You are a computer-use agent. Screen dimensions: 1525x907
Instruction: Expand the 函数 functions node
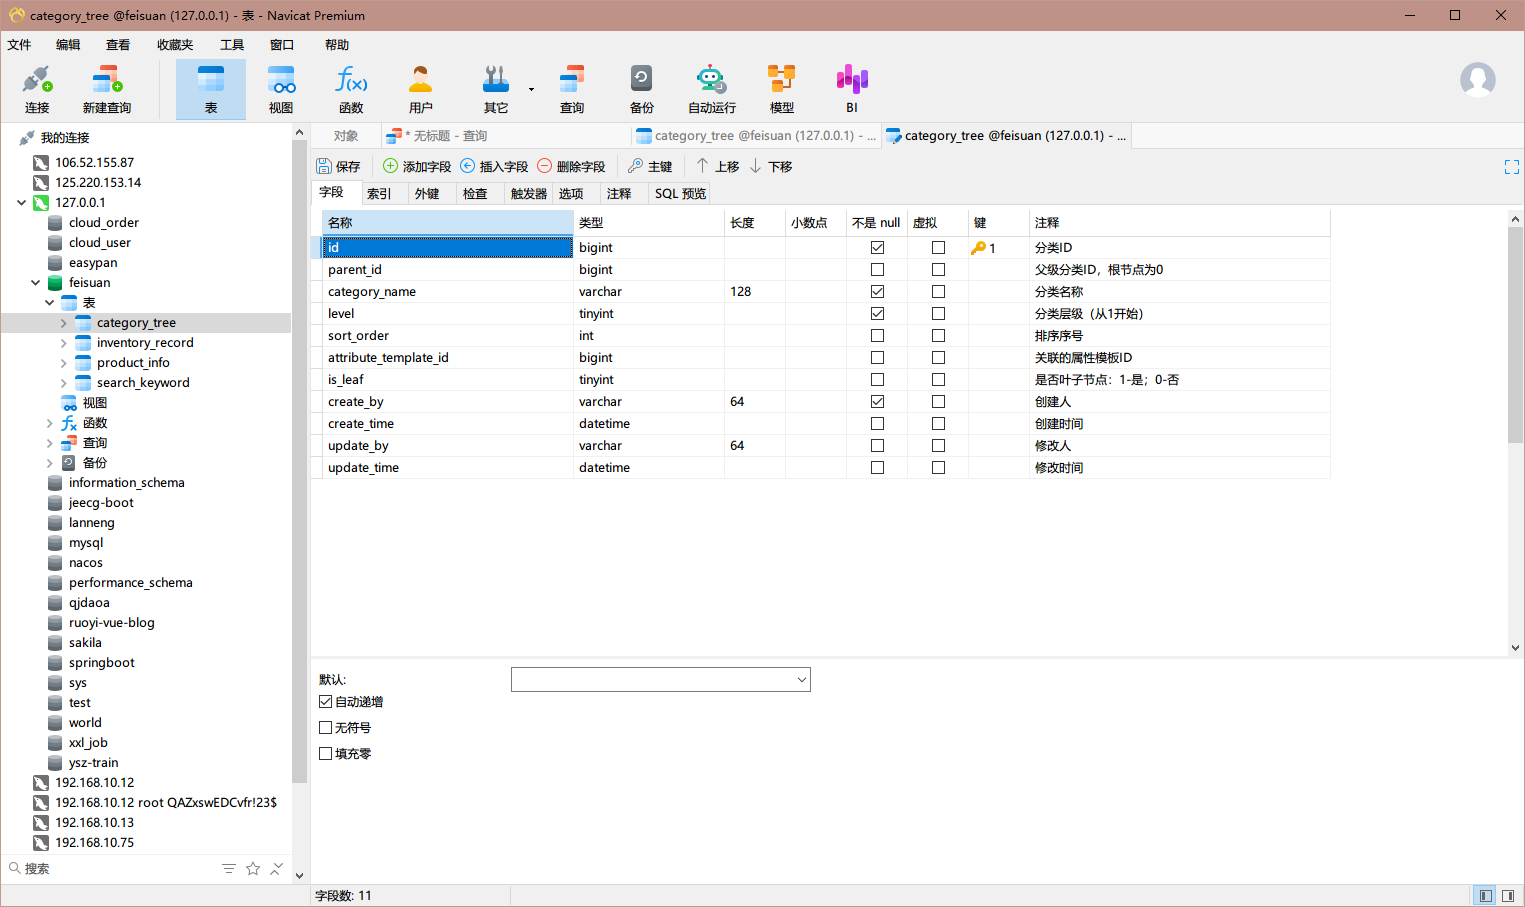50,423
